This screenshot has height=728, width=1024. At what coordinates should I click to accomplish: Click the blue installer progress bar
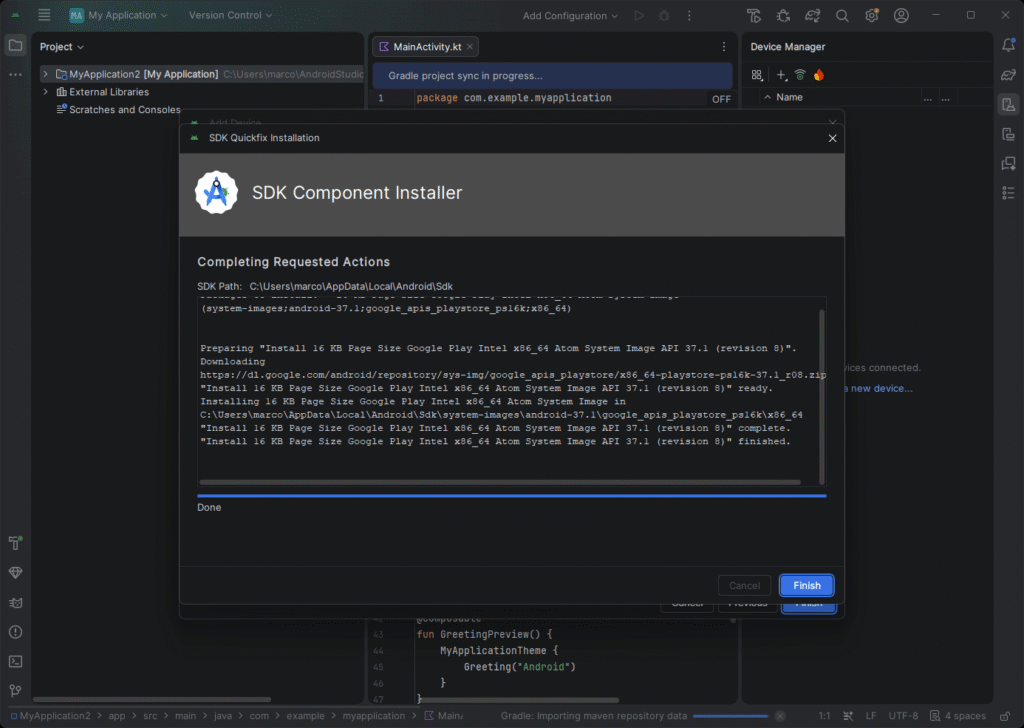coord(511,496)
